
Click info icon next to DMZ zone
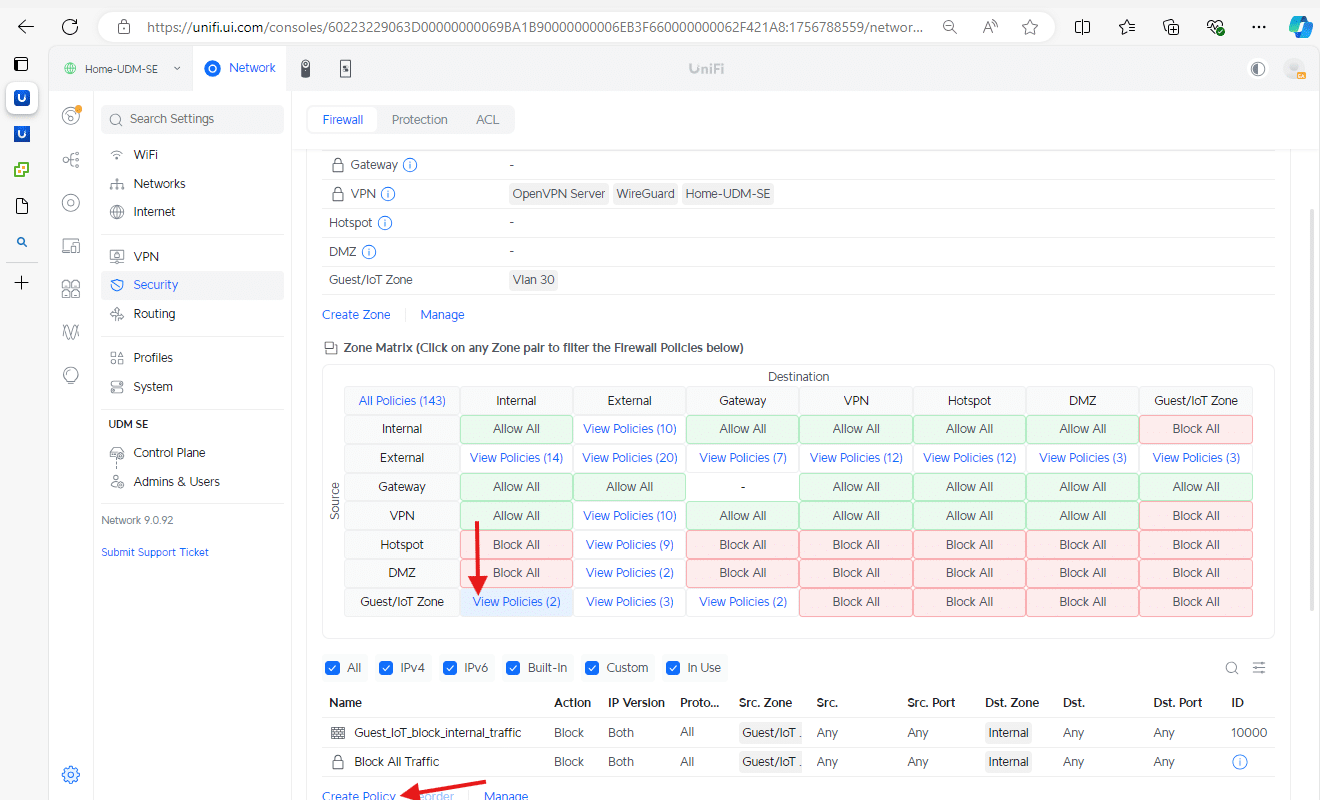point(369,252)
